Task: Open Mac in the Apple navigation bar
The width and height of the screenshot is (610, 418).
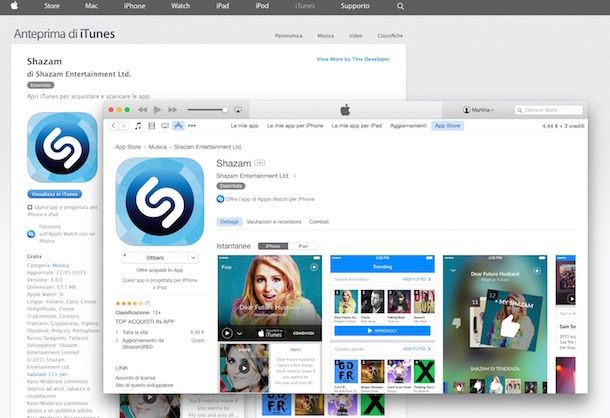Action: tap(91, 6)
